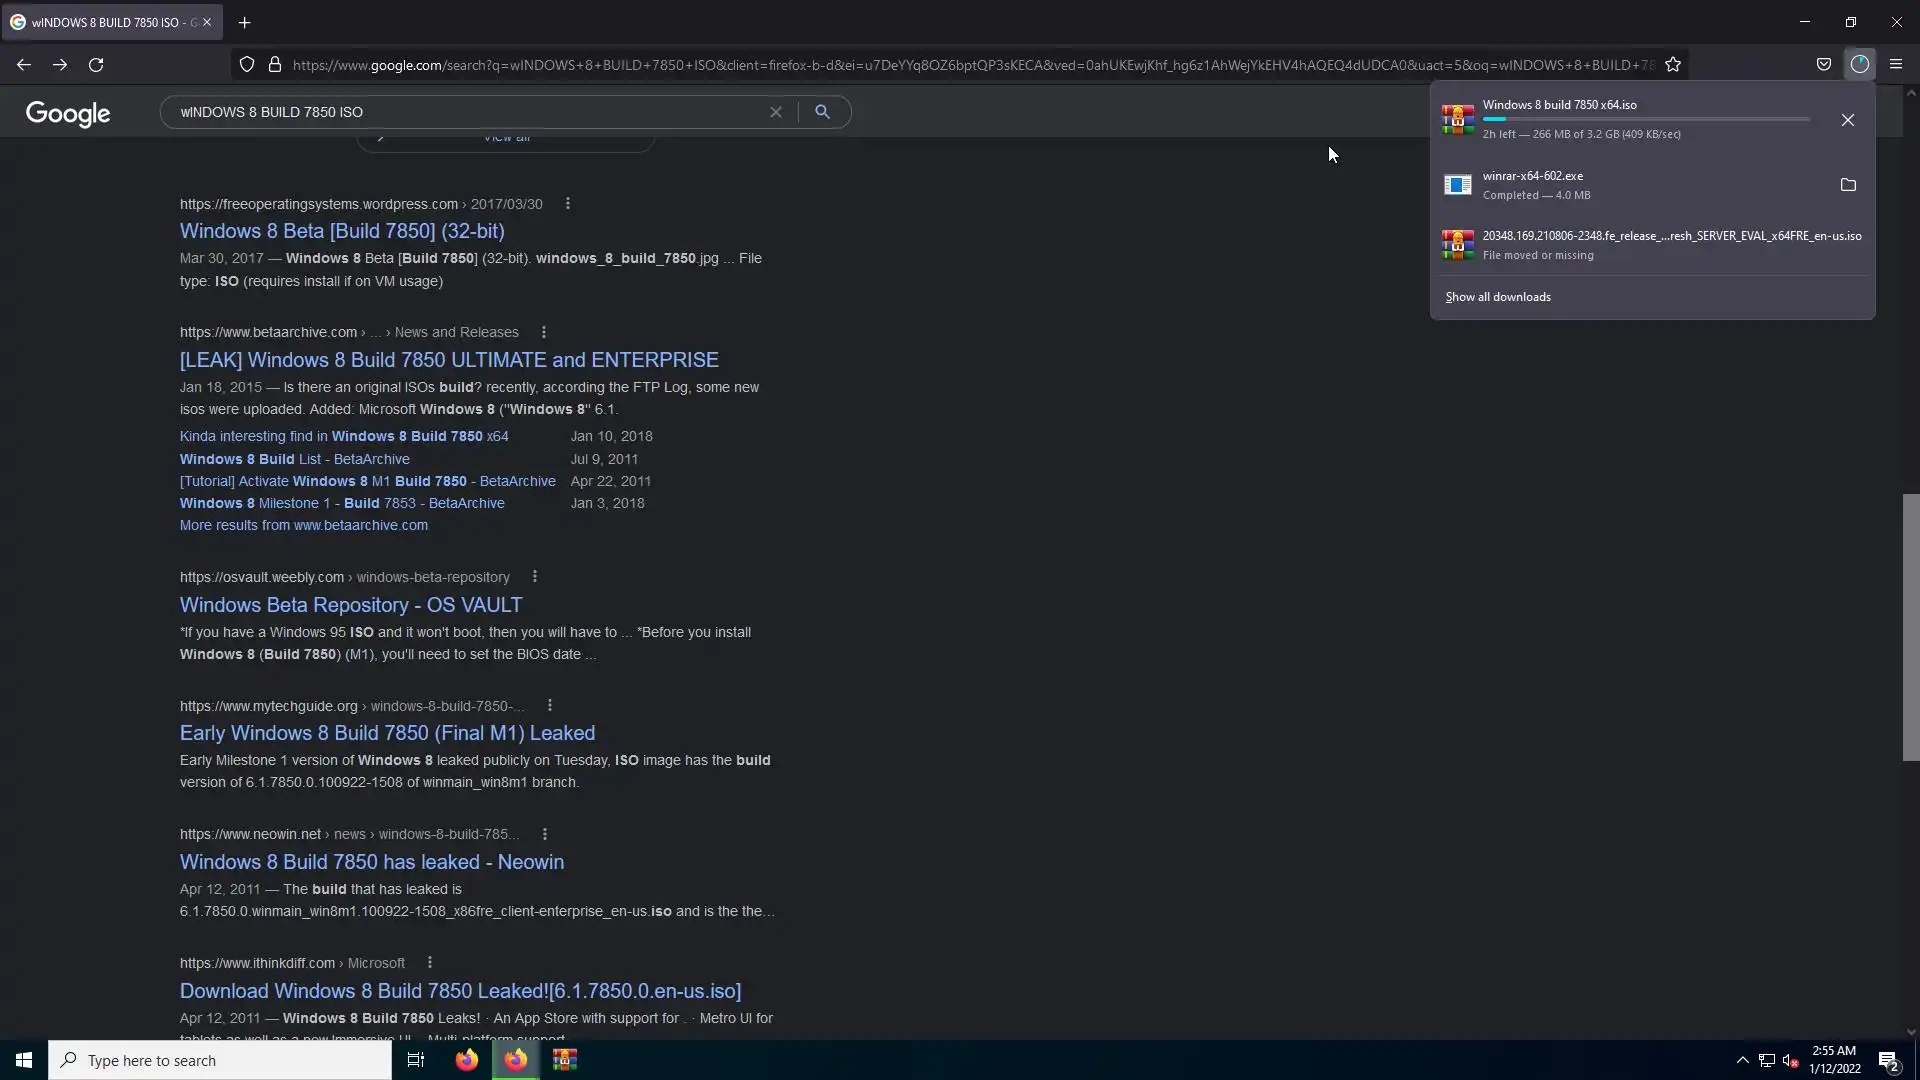This screenshot has width=1920, height=1080.
Task: Cancel the Windows 8 build 7850 download
Action: pos(1848,120)
